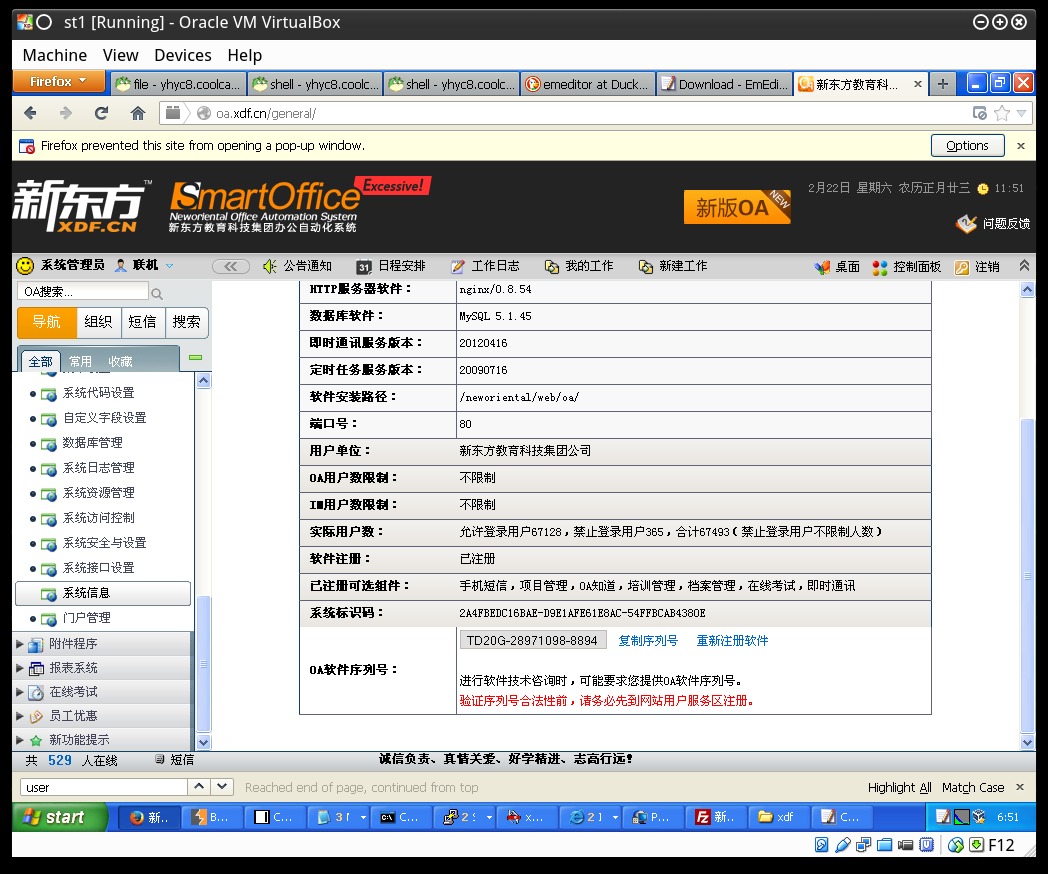Open 自定义字段设置 in the navigation tree
The image size is (1048, 874).
pos(104,418)
